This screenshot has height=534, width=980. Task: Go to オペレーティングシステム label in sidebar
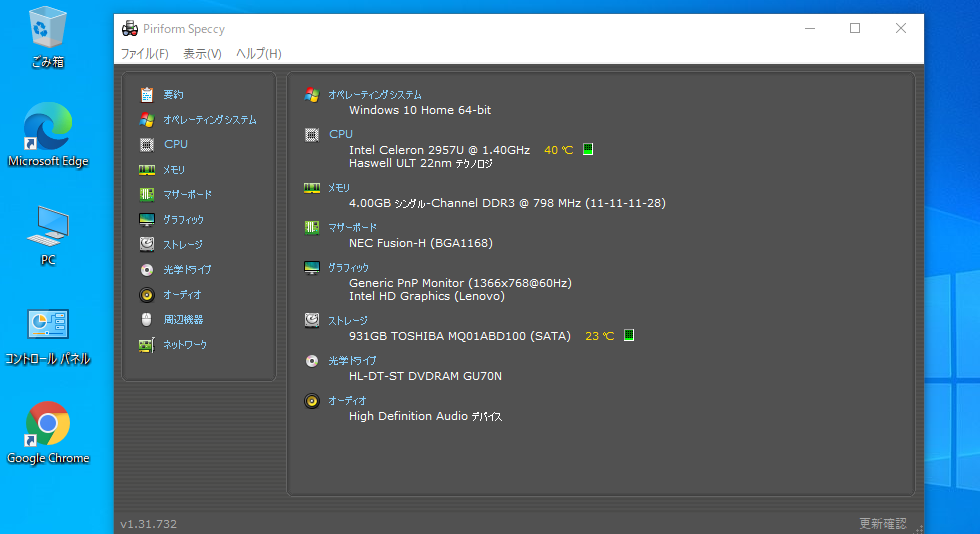click(x=210, y=119)
